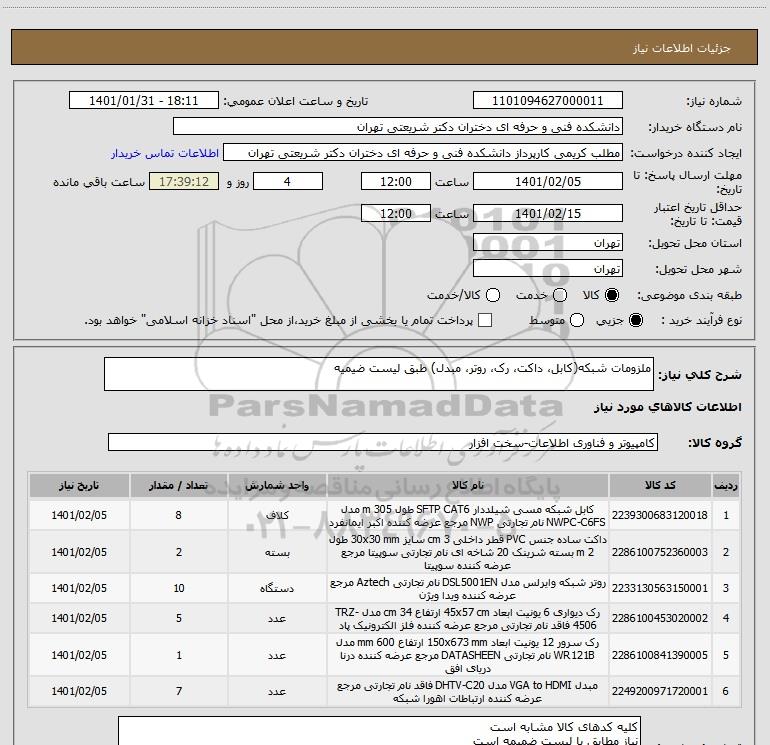Click the response deadline date 1401/02/05 field
The width and height of the screenshot is (770, 745).
click(548, 181)
